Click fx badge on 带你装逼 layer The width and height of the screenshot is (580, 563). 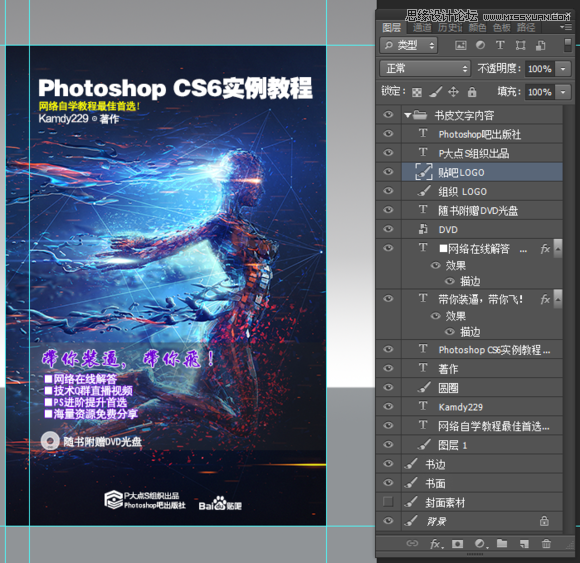[x=545, y=299]
